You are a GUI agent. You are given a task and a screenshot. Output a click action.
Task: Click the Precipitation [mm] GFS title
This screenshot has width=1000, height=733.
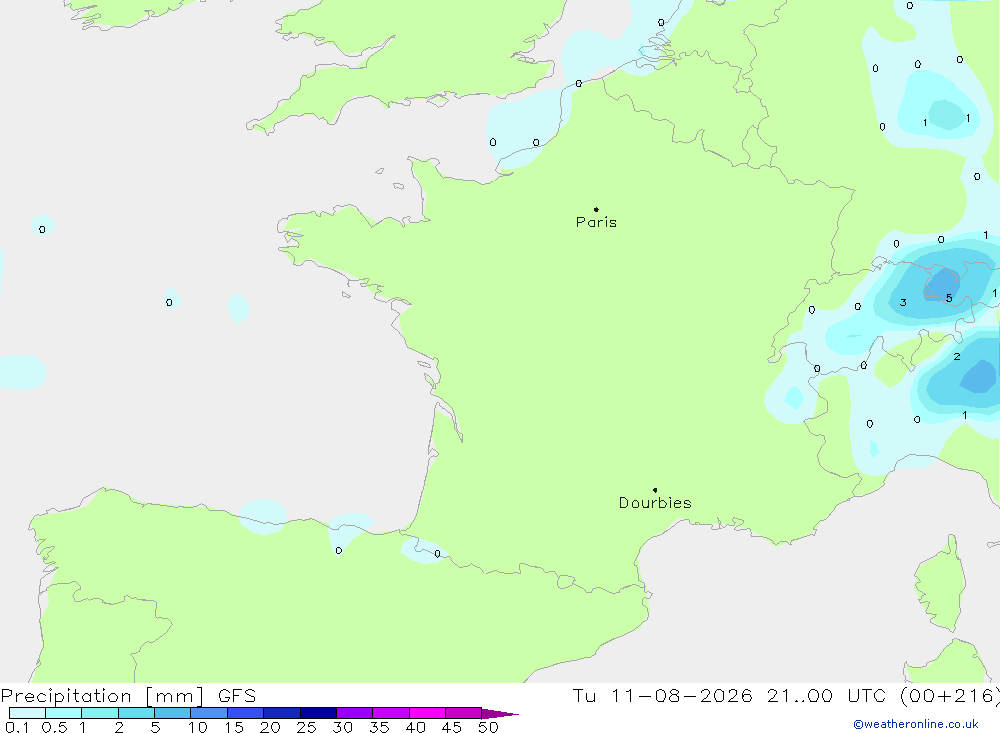coord(128,695)
